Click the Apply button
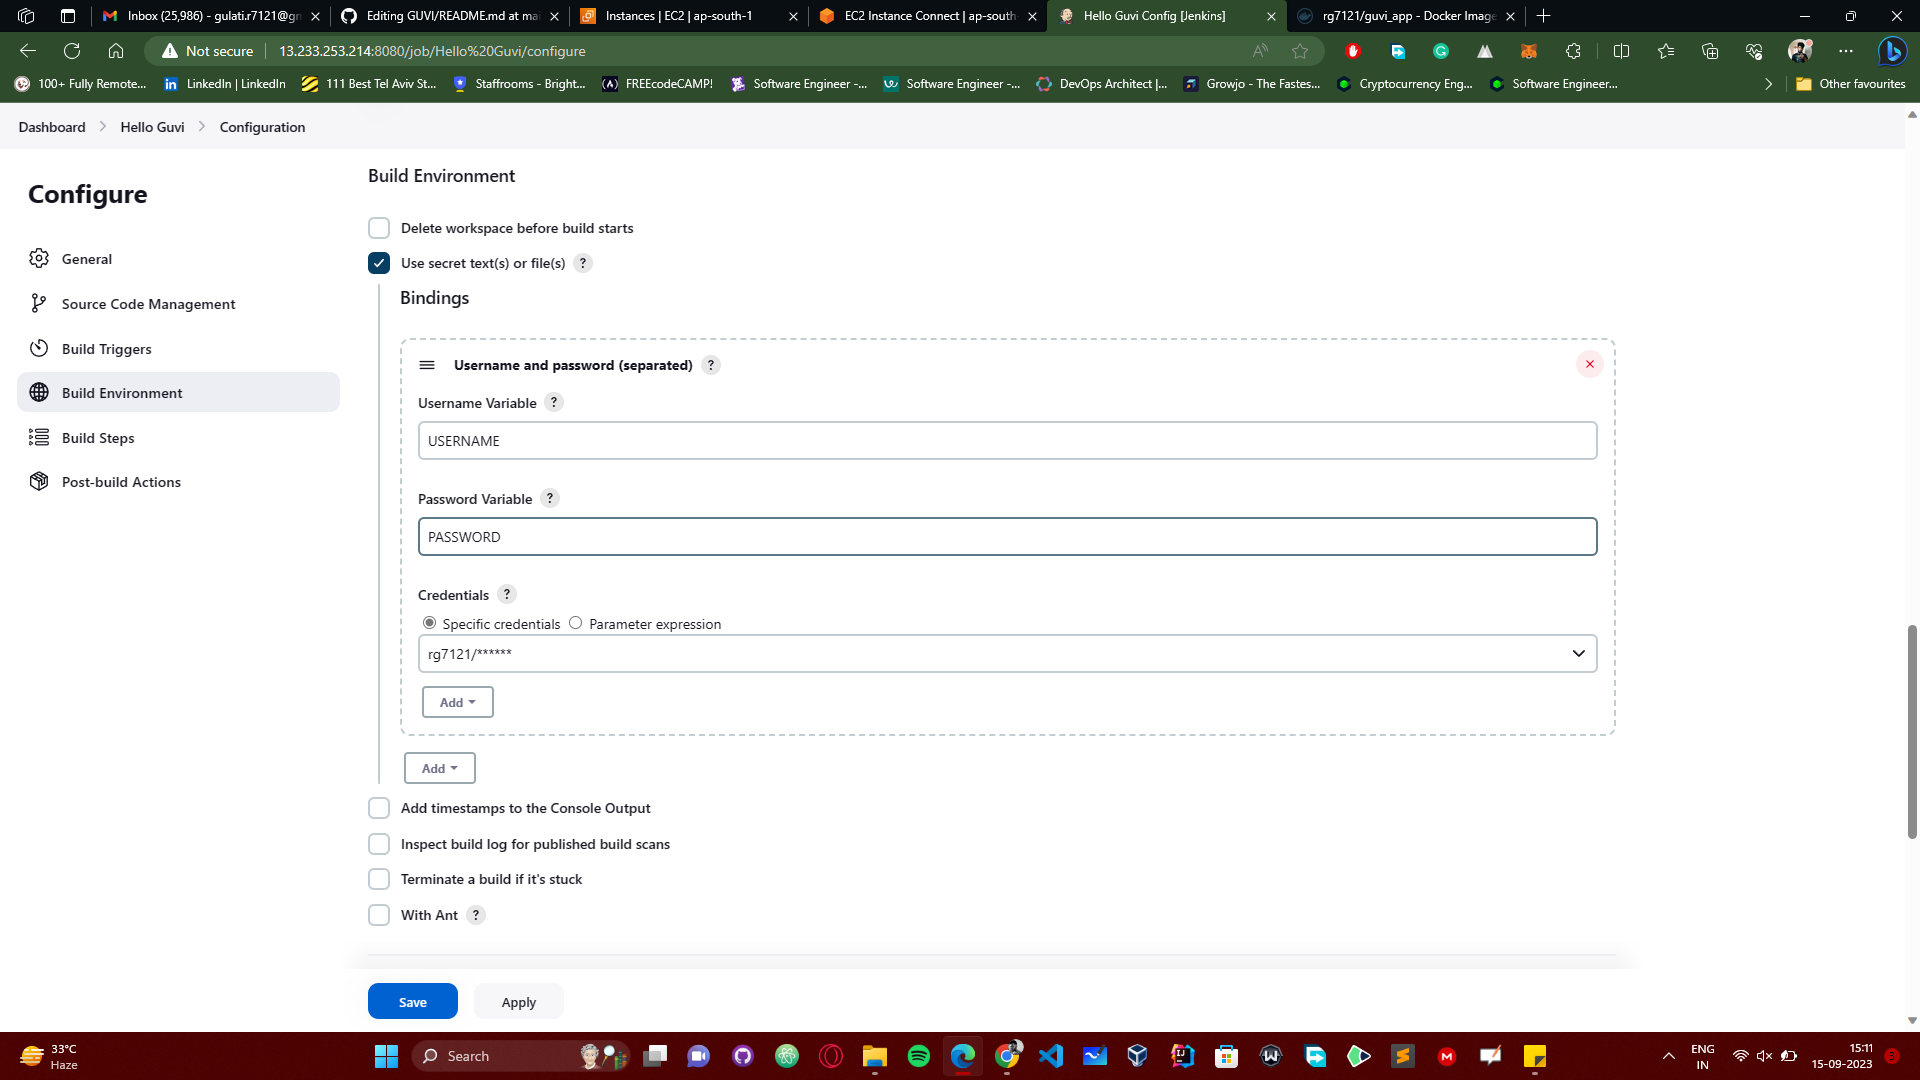The height and width of the screenshot is (1080, 1920). tap(518, 1001)
